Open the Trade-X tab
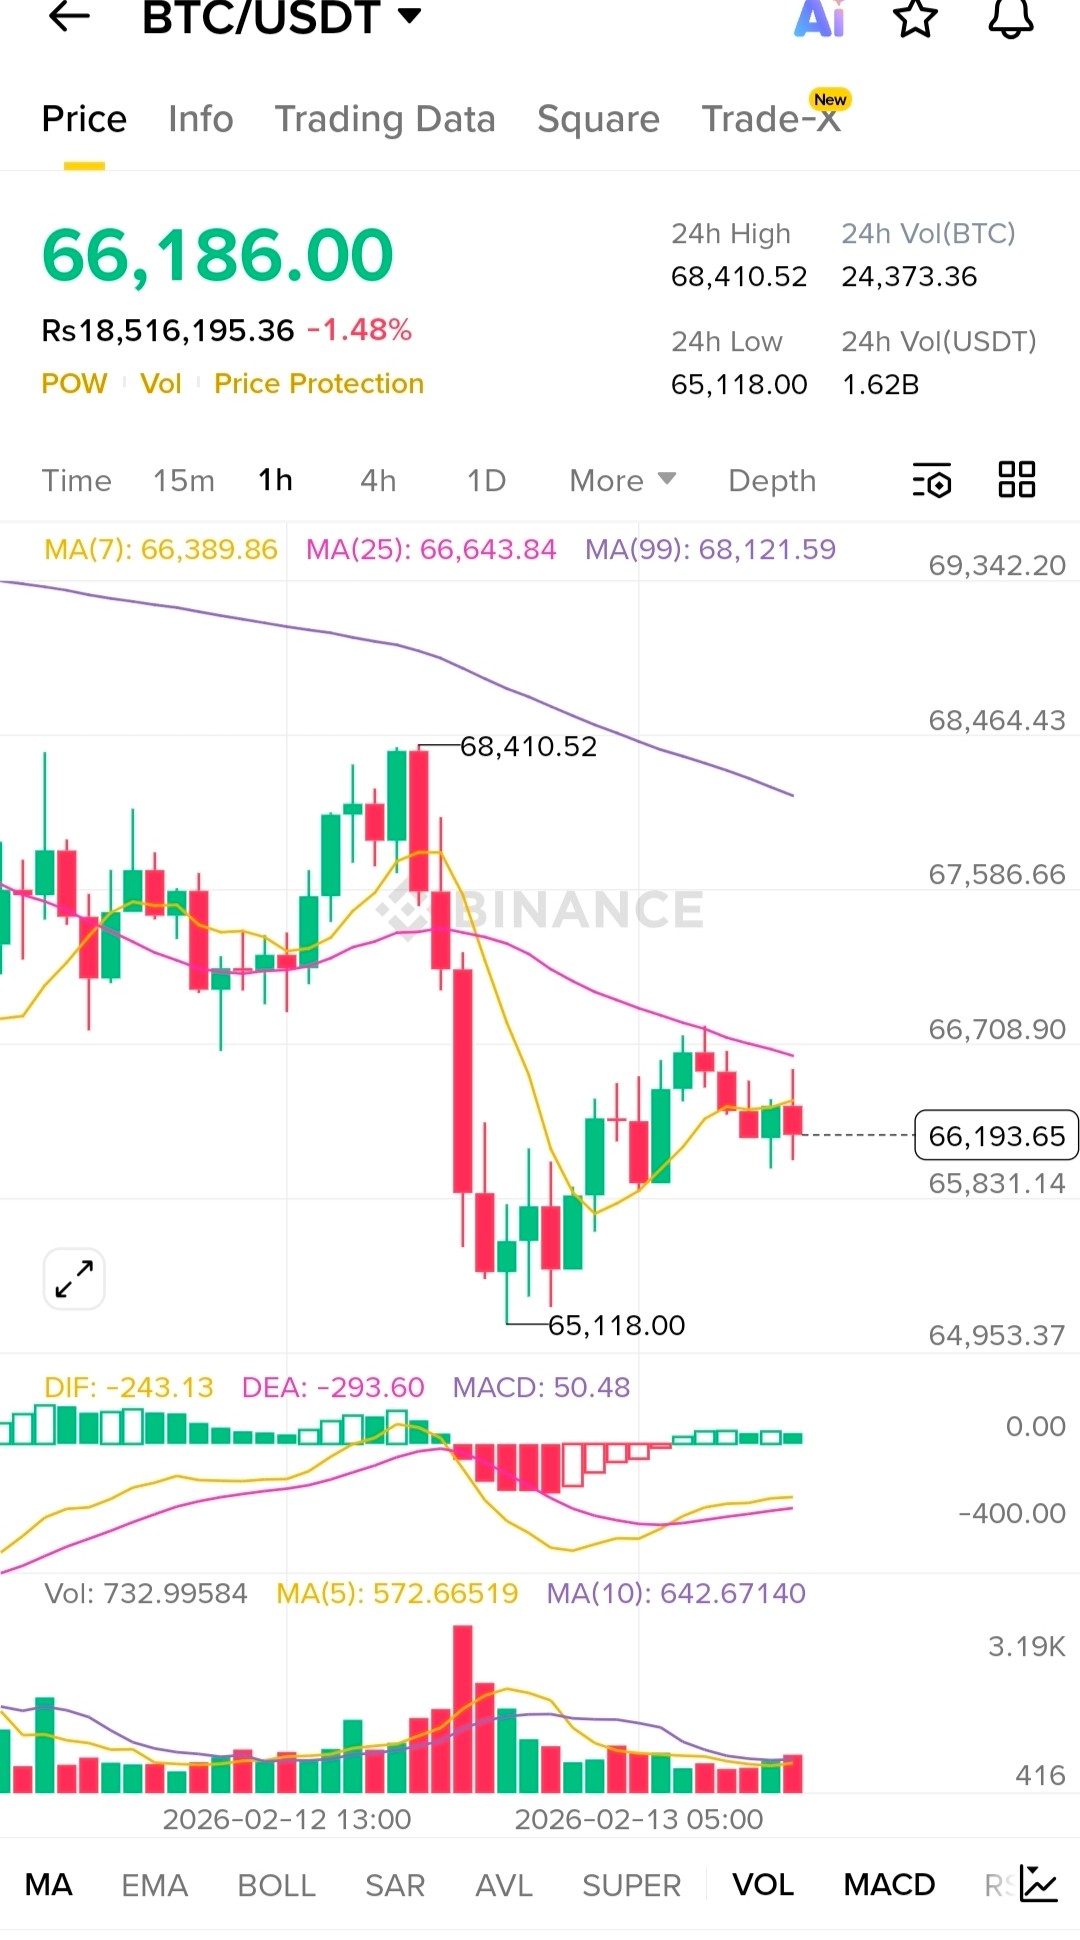The image size is (1080, 1940). tap(771, 120)
